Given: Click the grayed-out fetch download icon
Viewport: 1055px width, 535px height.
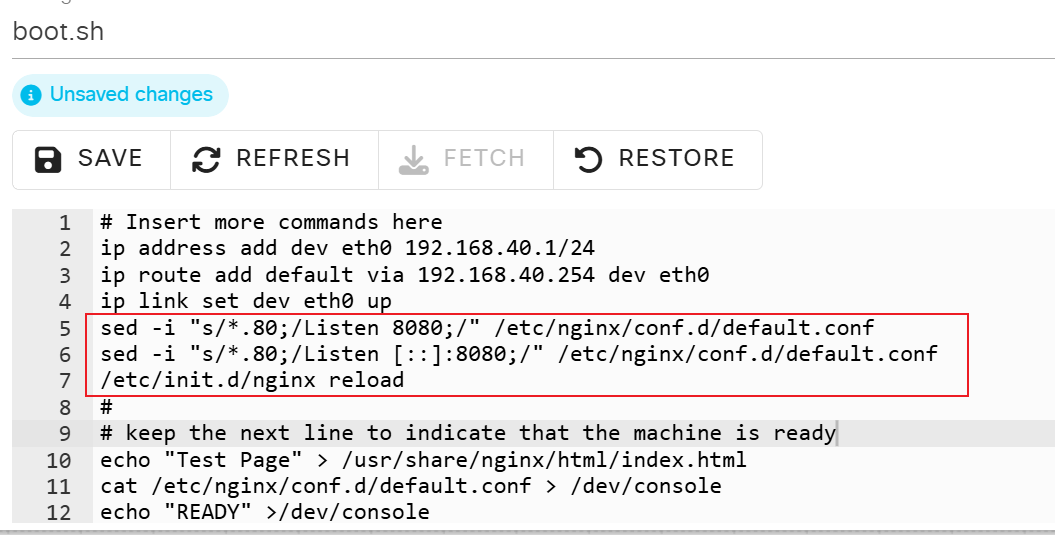Looking at the screenshot, I should tap(414, 160).
